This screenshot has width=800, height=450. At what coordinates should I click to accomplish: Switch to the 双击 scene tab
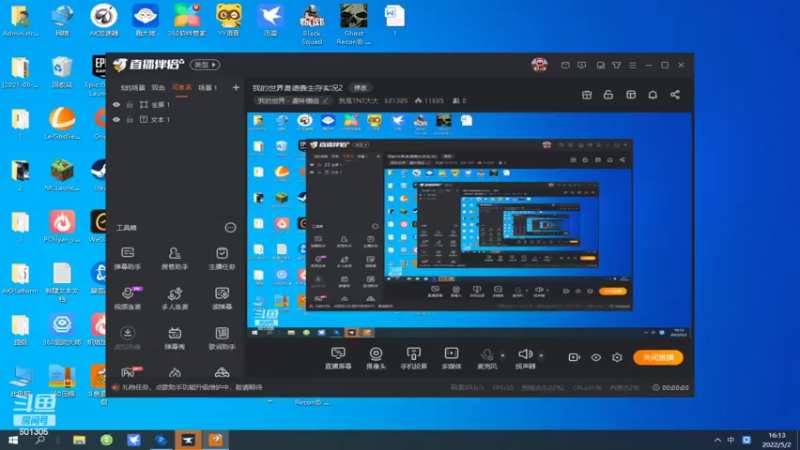tap(158, 88)
